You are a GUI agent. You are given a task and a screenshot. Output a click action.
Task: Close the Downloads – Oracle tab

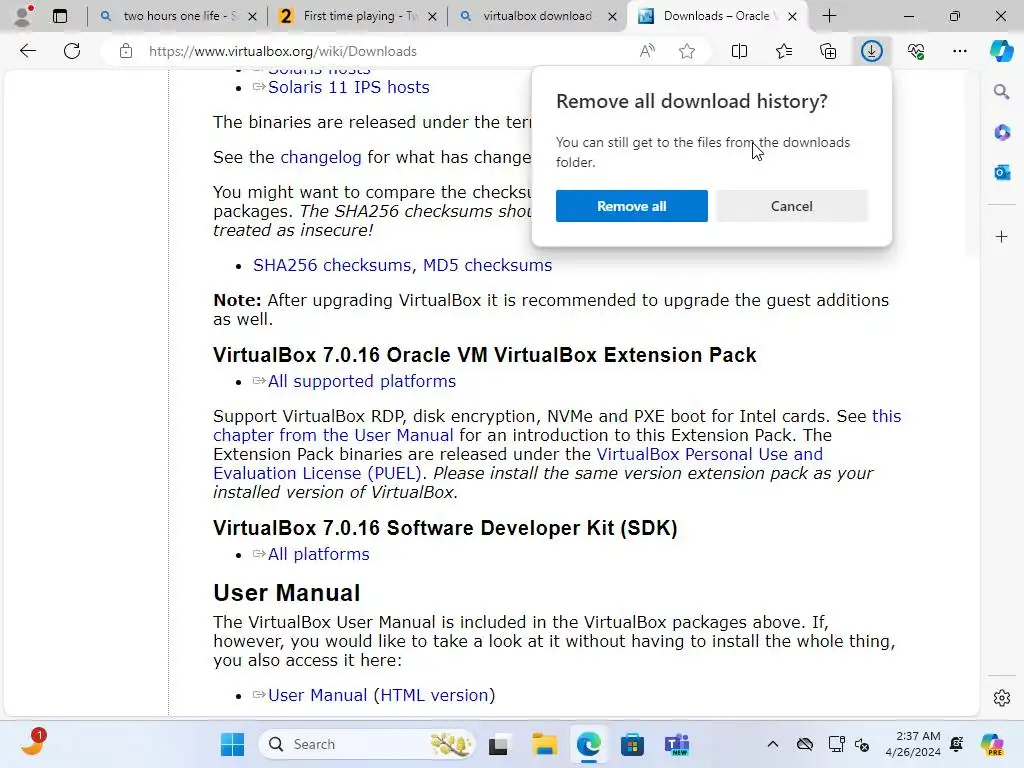(792, 16)
